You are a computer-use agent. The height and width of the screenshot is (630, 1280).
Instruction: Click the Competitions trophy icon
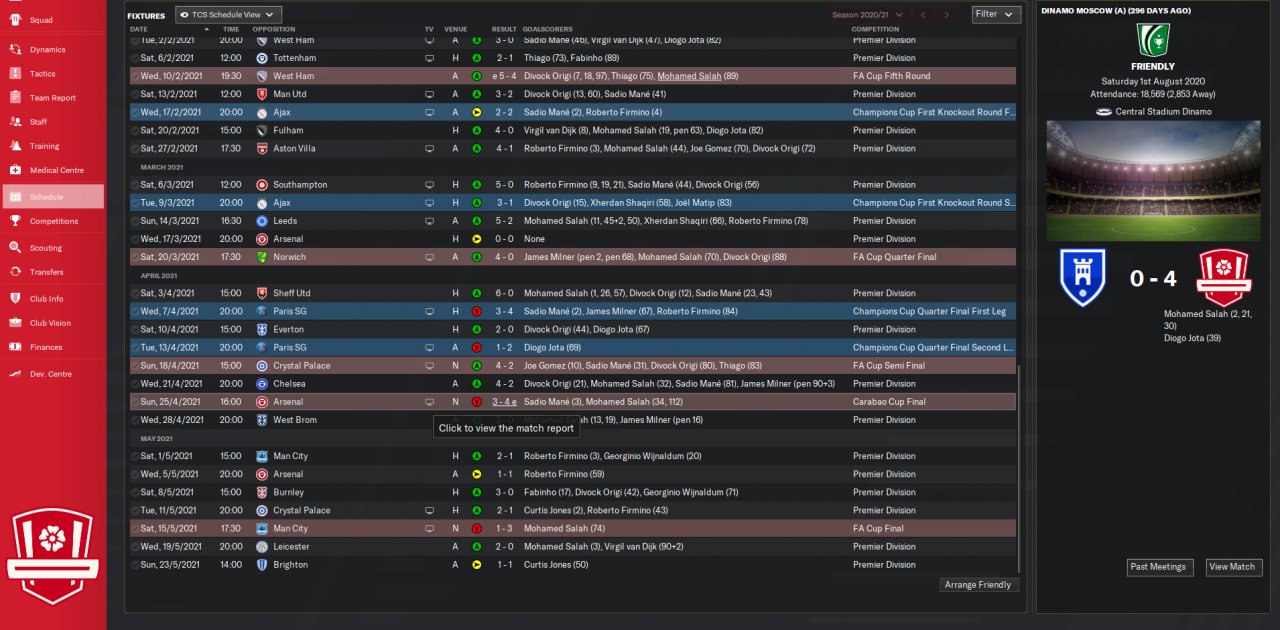click(x=15, y=221)
